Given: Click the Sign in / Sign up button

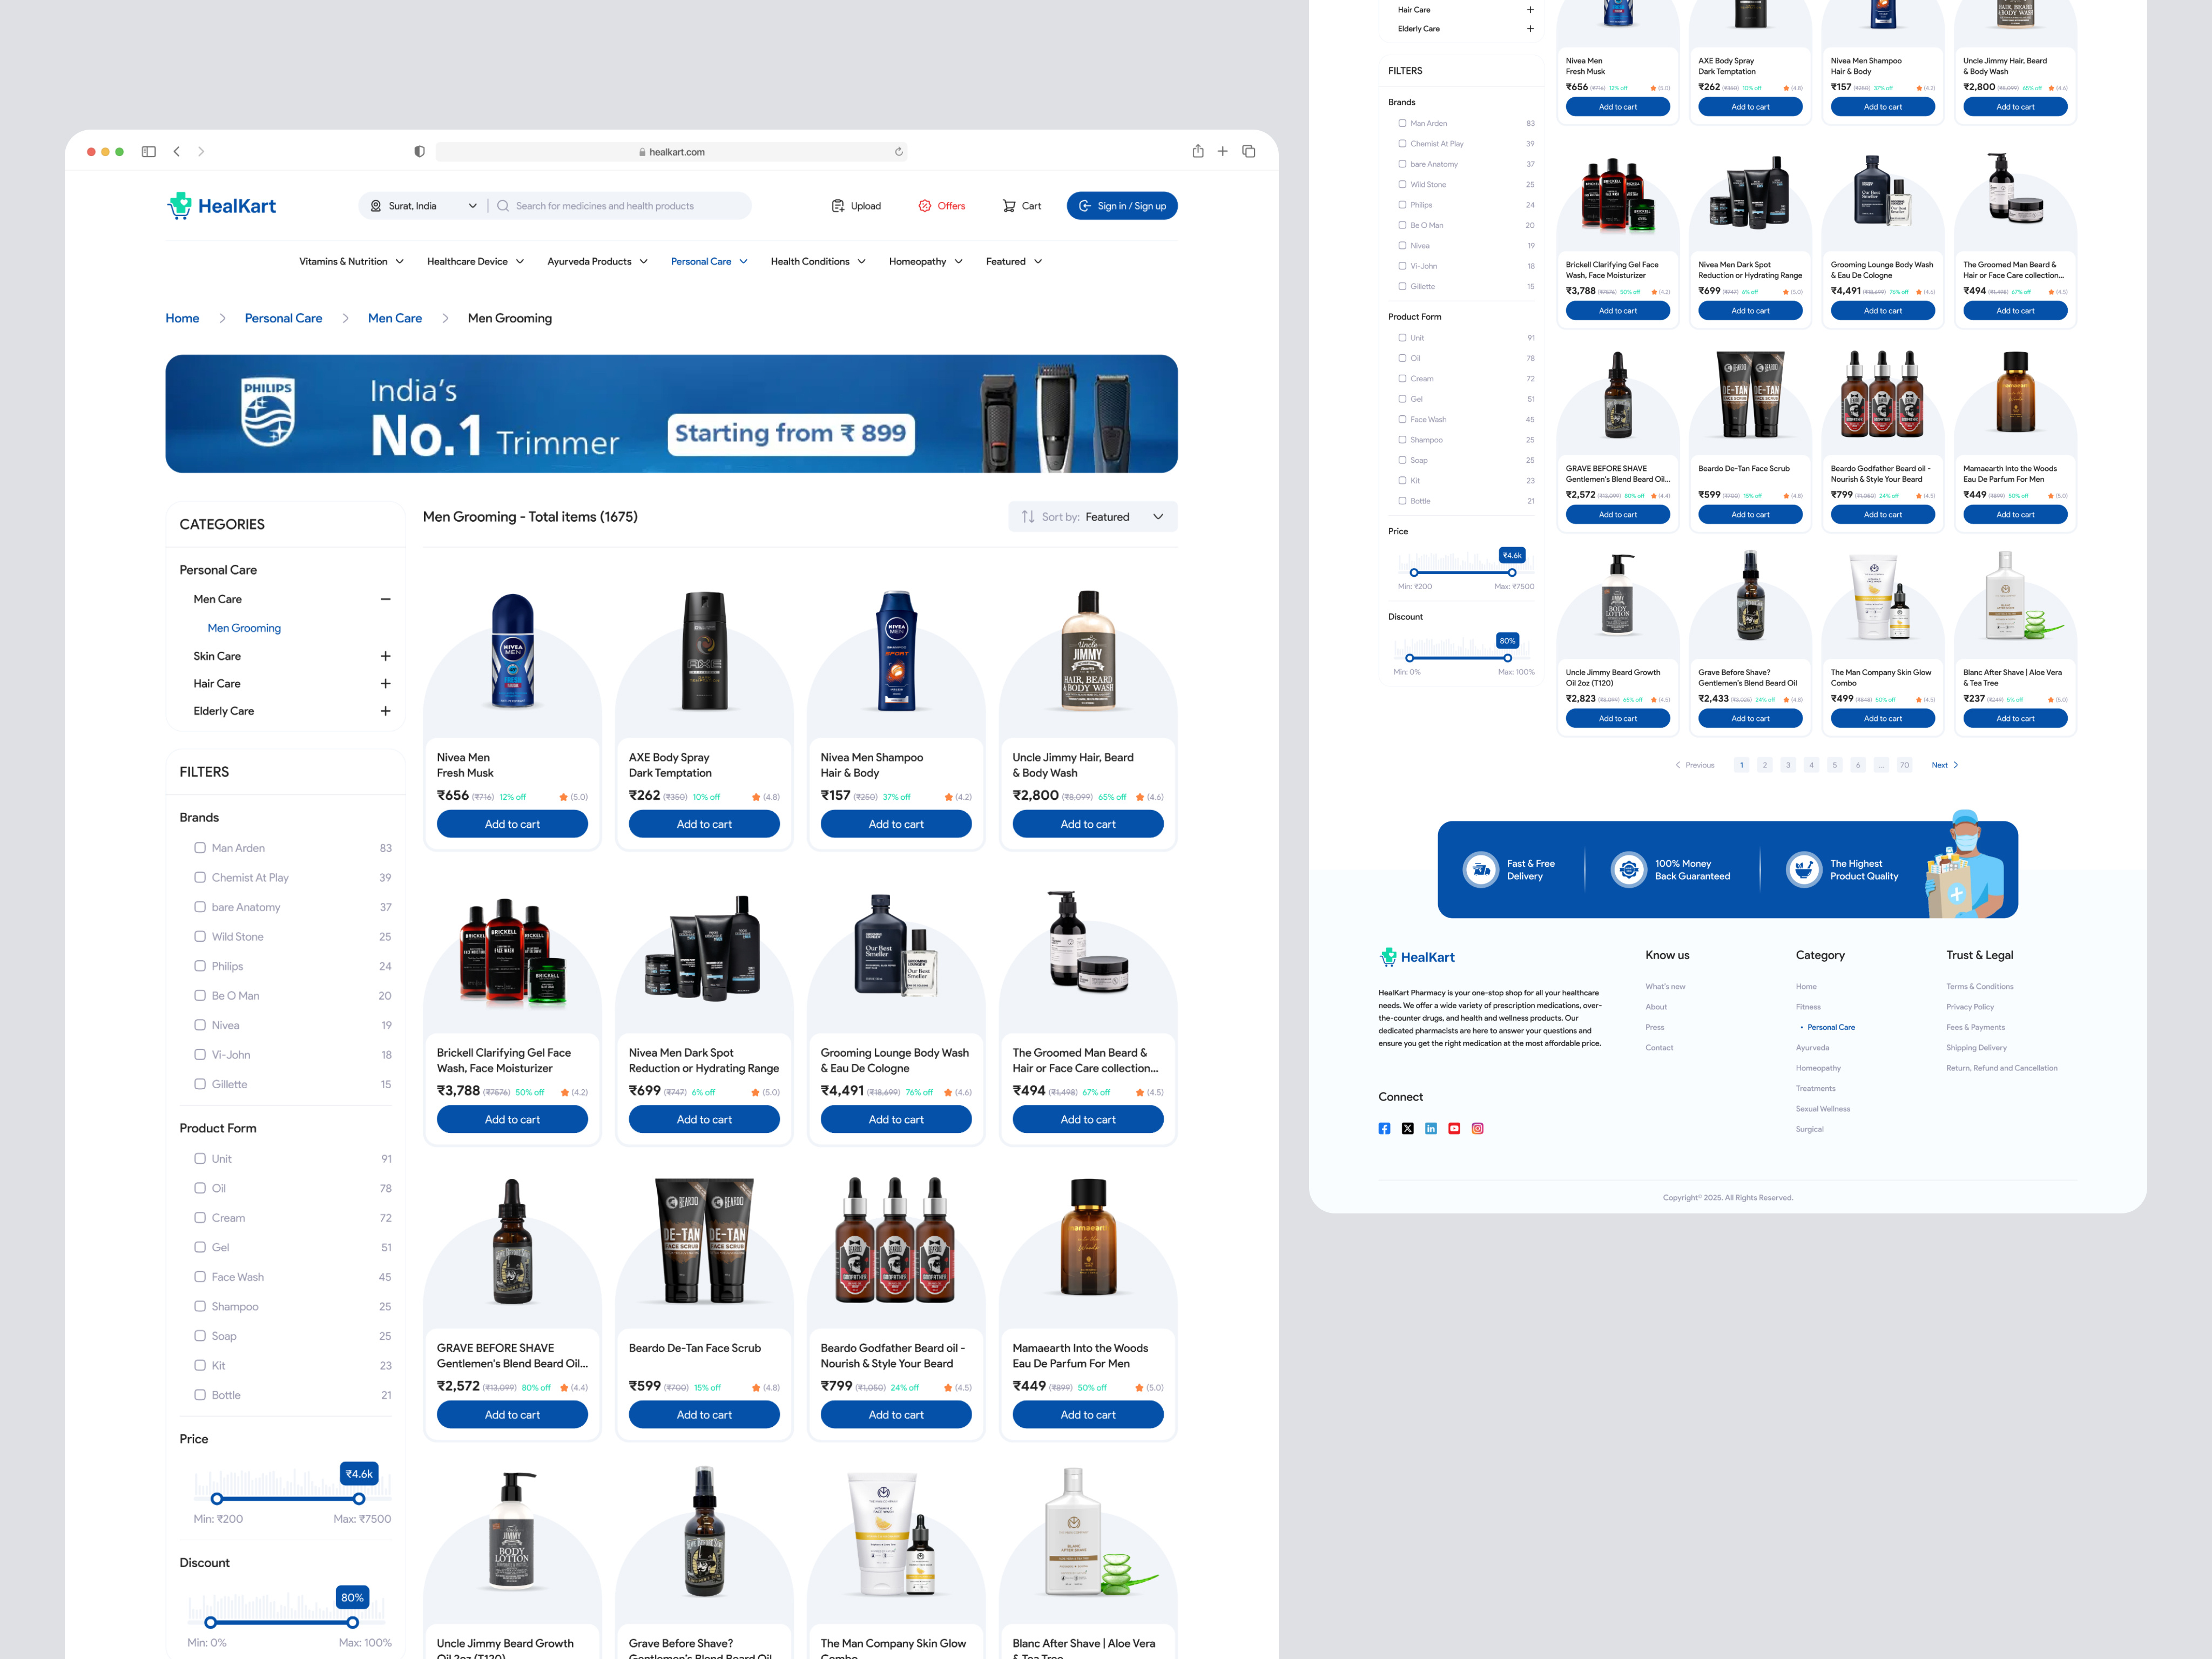Looking at the screenshot, I should pos(1122,205).
